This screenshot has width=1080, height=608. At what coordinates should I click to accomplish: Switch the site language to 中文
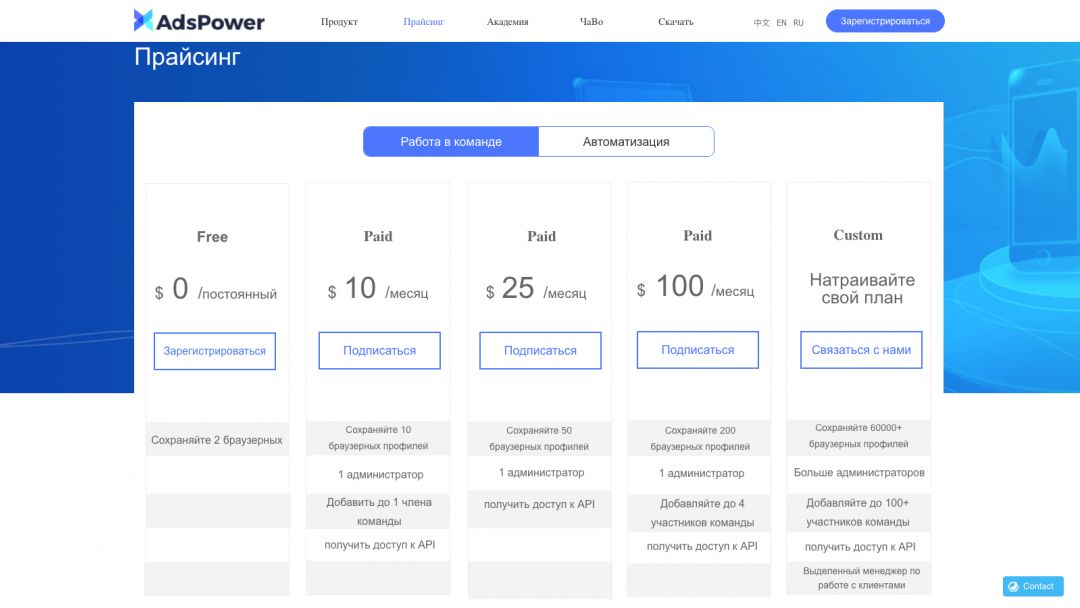760,21
